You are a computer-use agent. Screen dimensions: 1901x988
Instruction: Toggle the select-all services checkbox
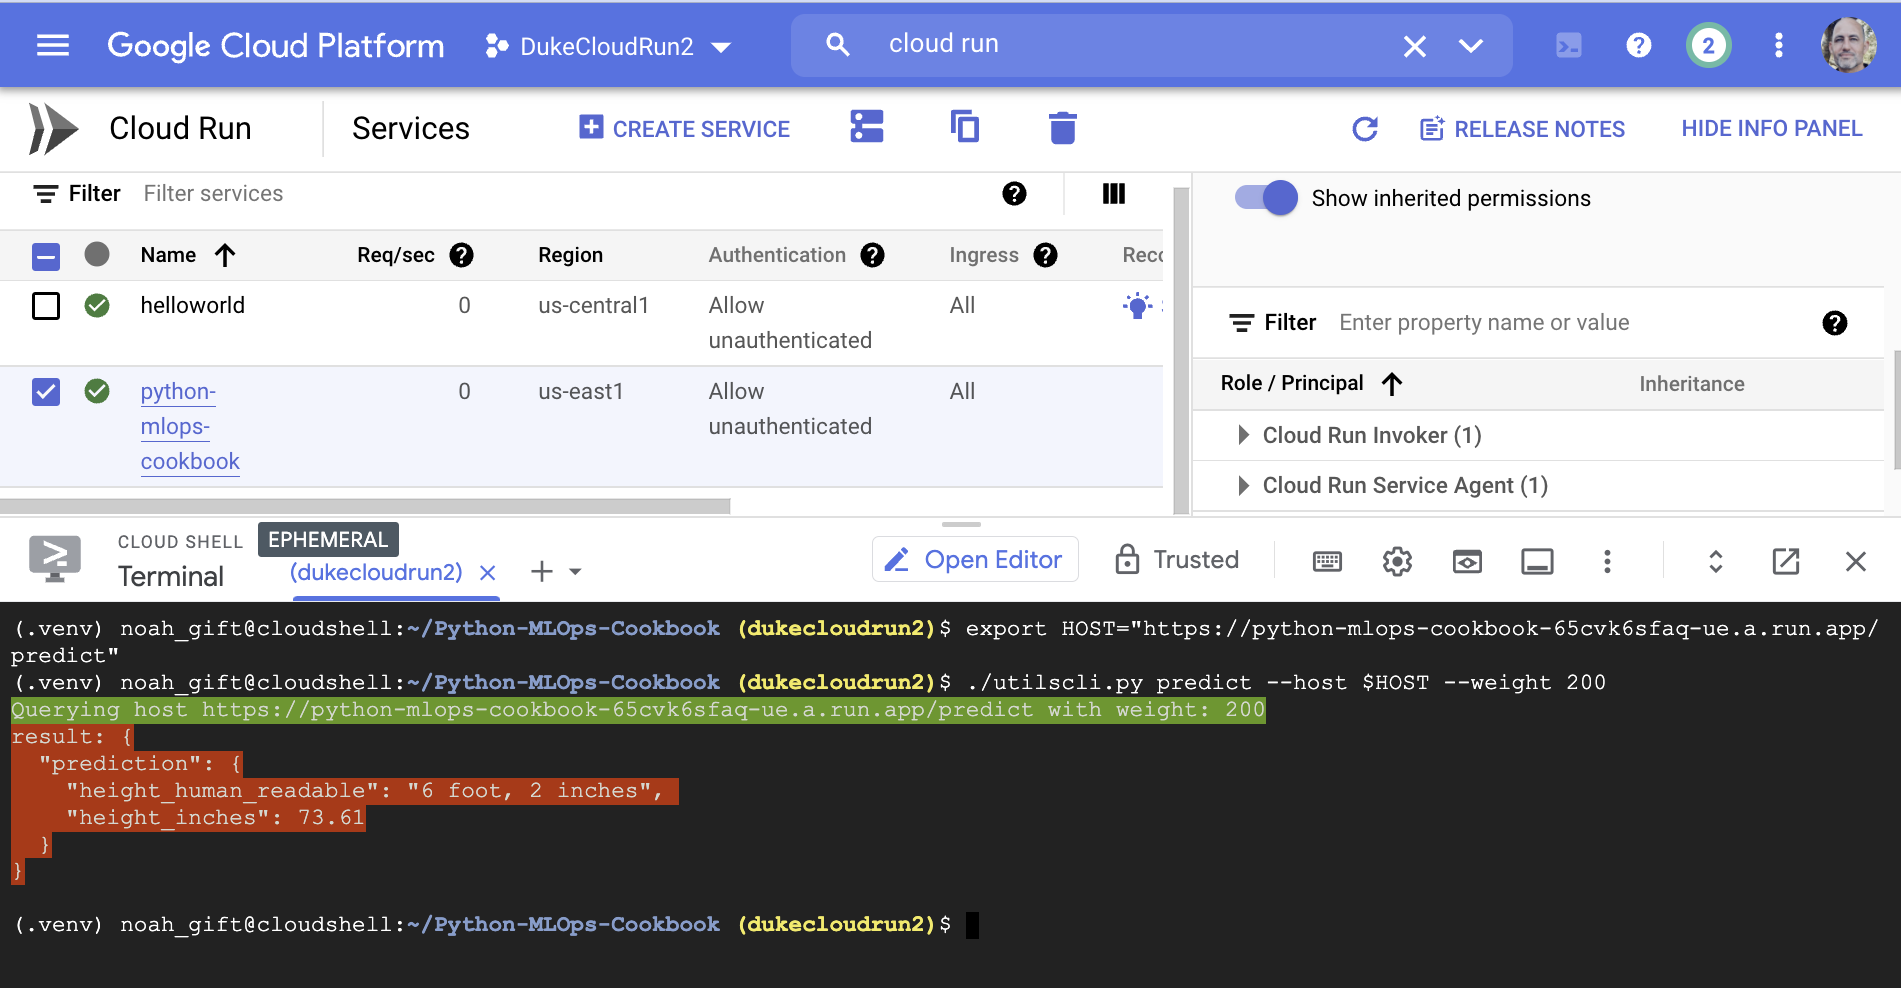click(x=46, y=256)
